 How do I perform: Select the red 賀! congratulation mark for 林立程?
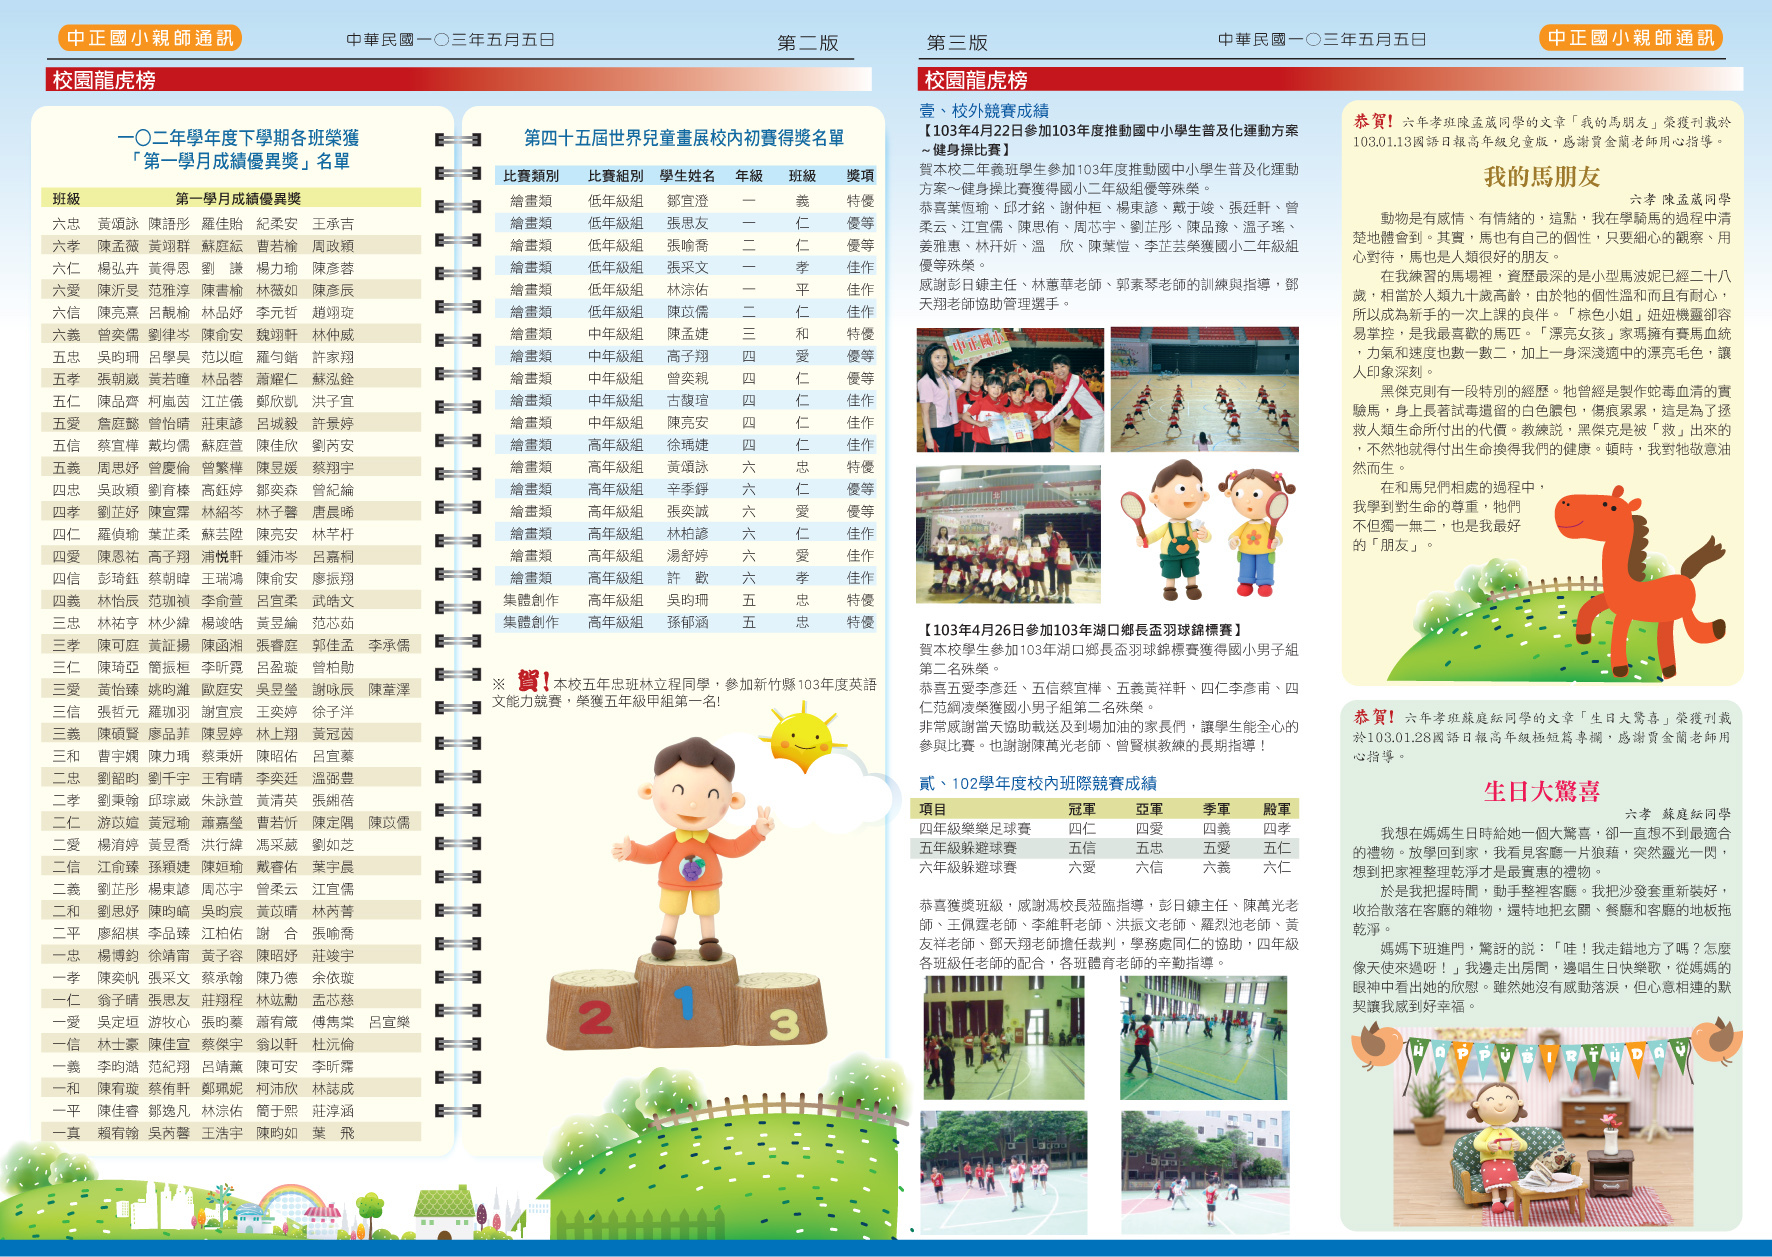click(x=533, y=681)
